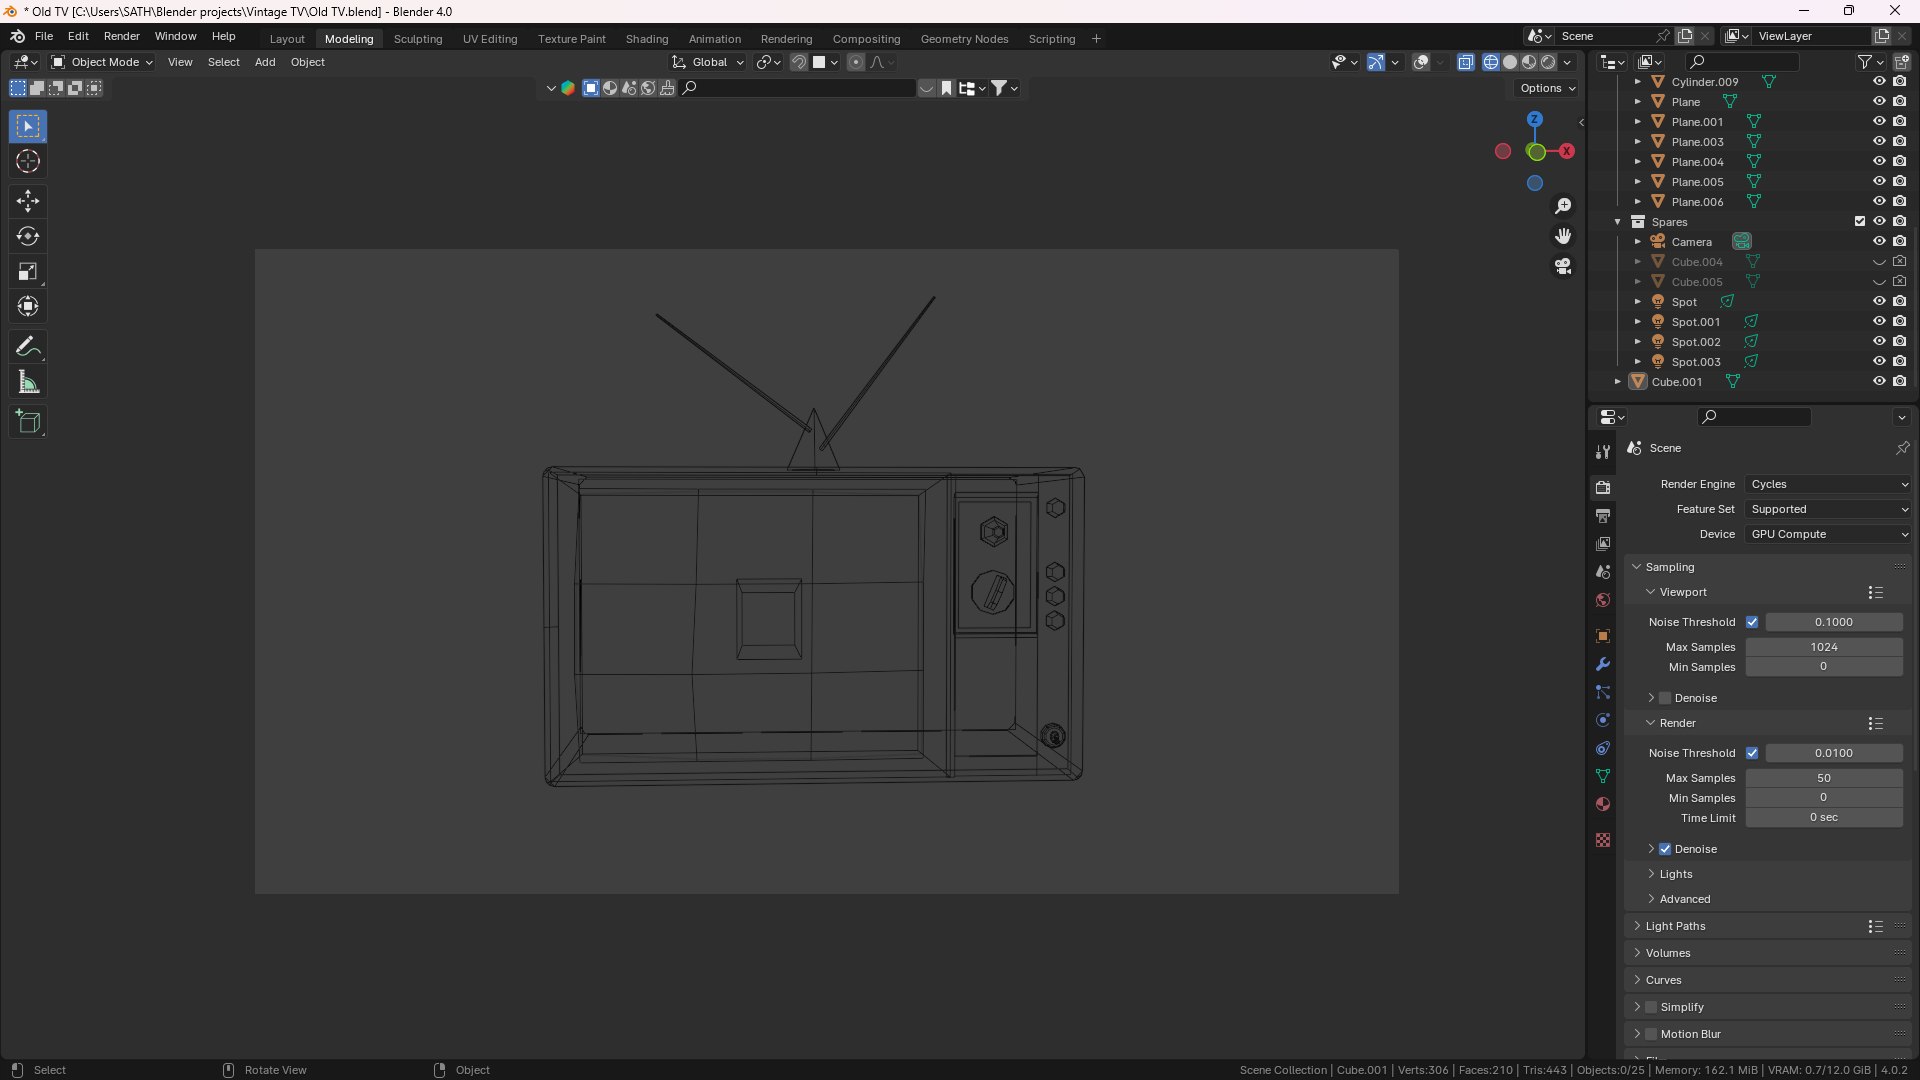Open the viewport View menu
Viewport: 1920px width, 1080px height.
coord(180,62)
